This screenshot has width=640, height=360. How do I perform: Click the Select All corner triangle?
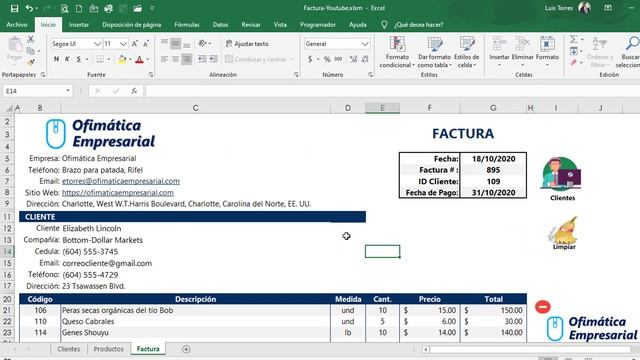coord(9,108)
